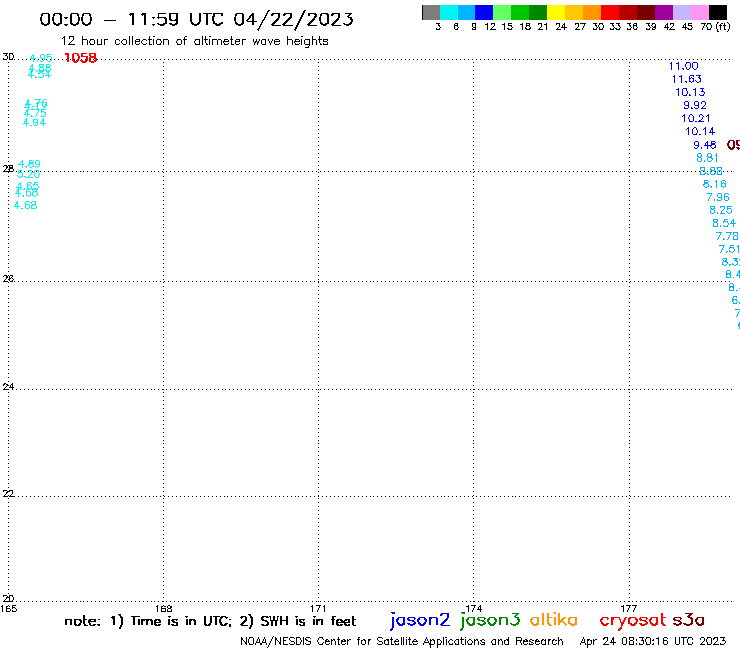The height and width of the screenshot is (650, 740).
Task: Click the wave height value 8.54
Action: click(x=724, y=223)
